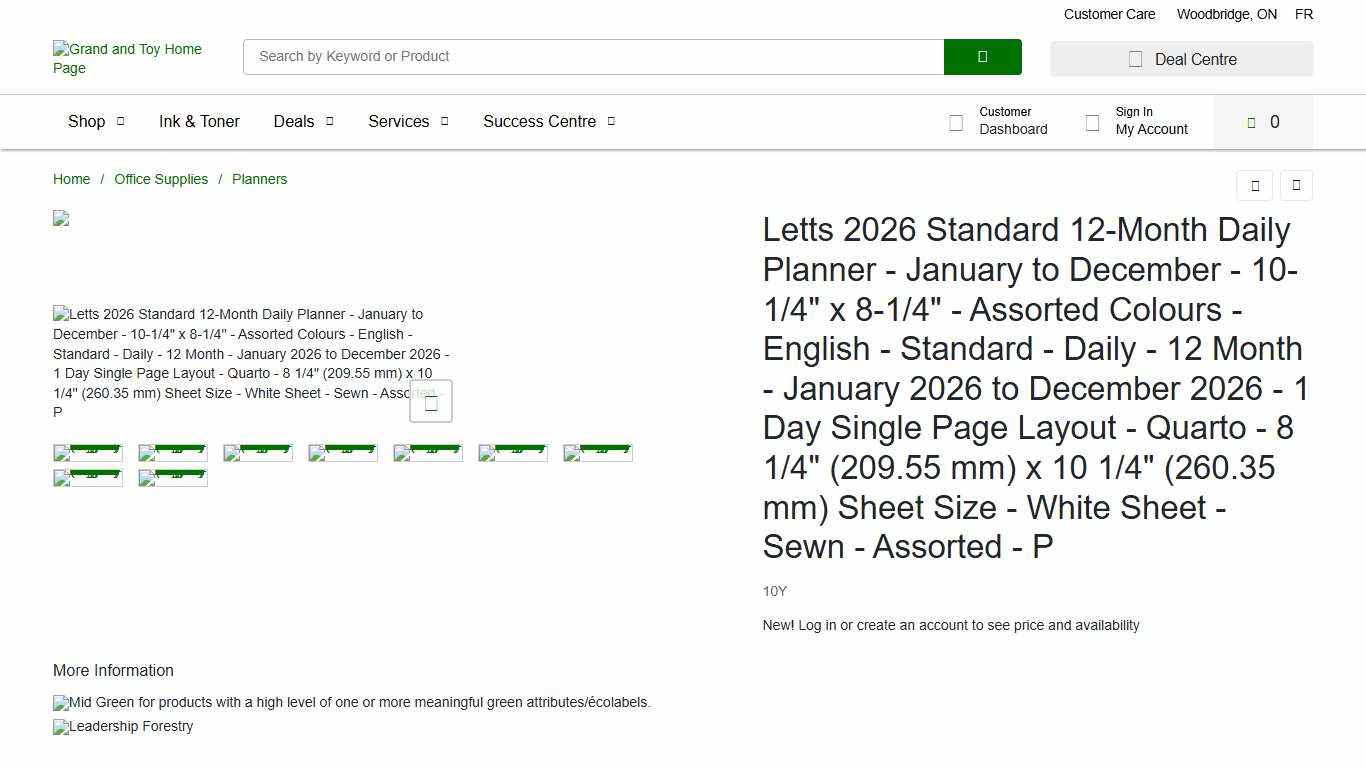Viewport: 1366px width, 768px height.
Task: Click the Search by Keyword or Product field
Action: pyautogui.click(x=593, y=57)
